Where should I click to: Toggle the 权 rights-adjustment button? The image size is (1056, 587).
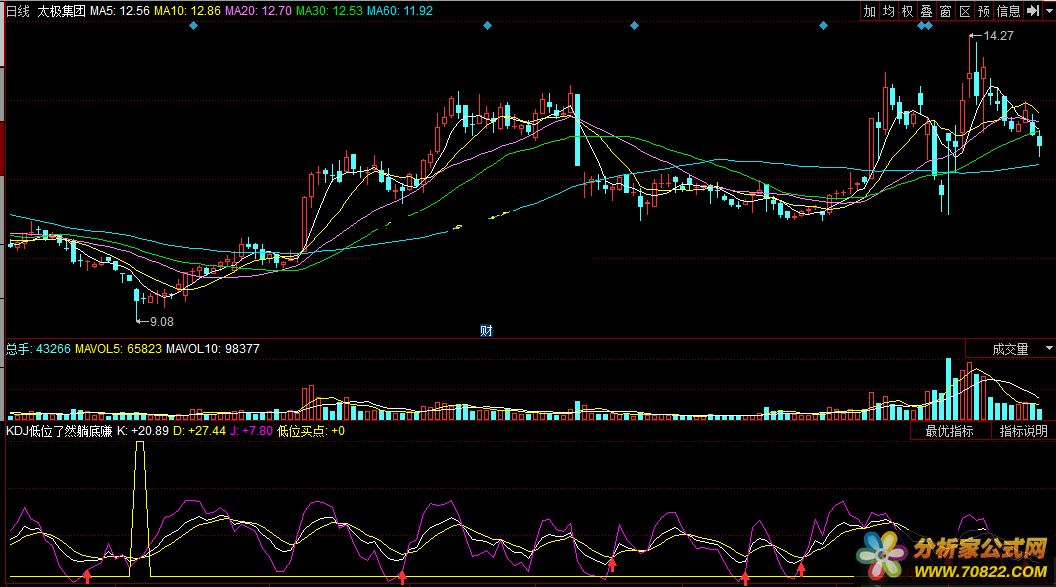[907, 11]
